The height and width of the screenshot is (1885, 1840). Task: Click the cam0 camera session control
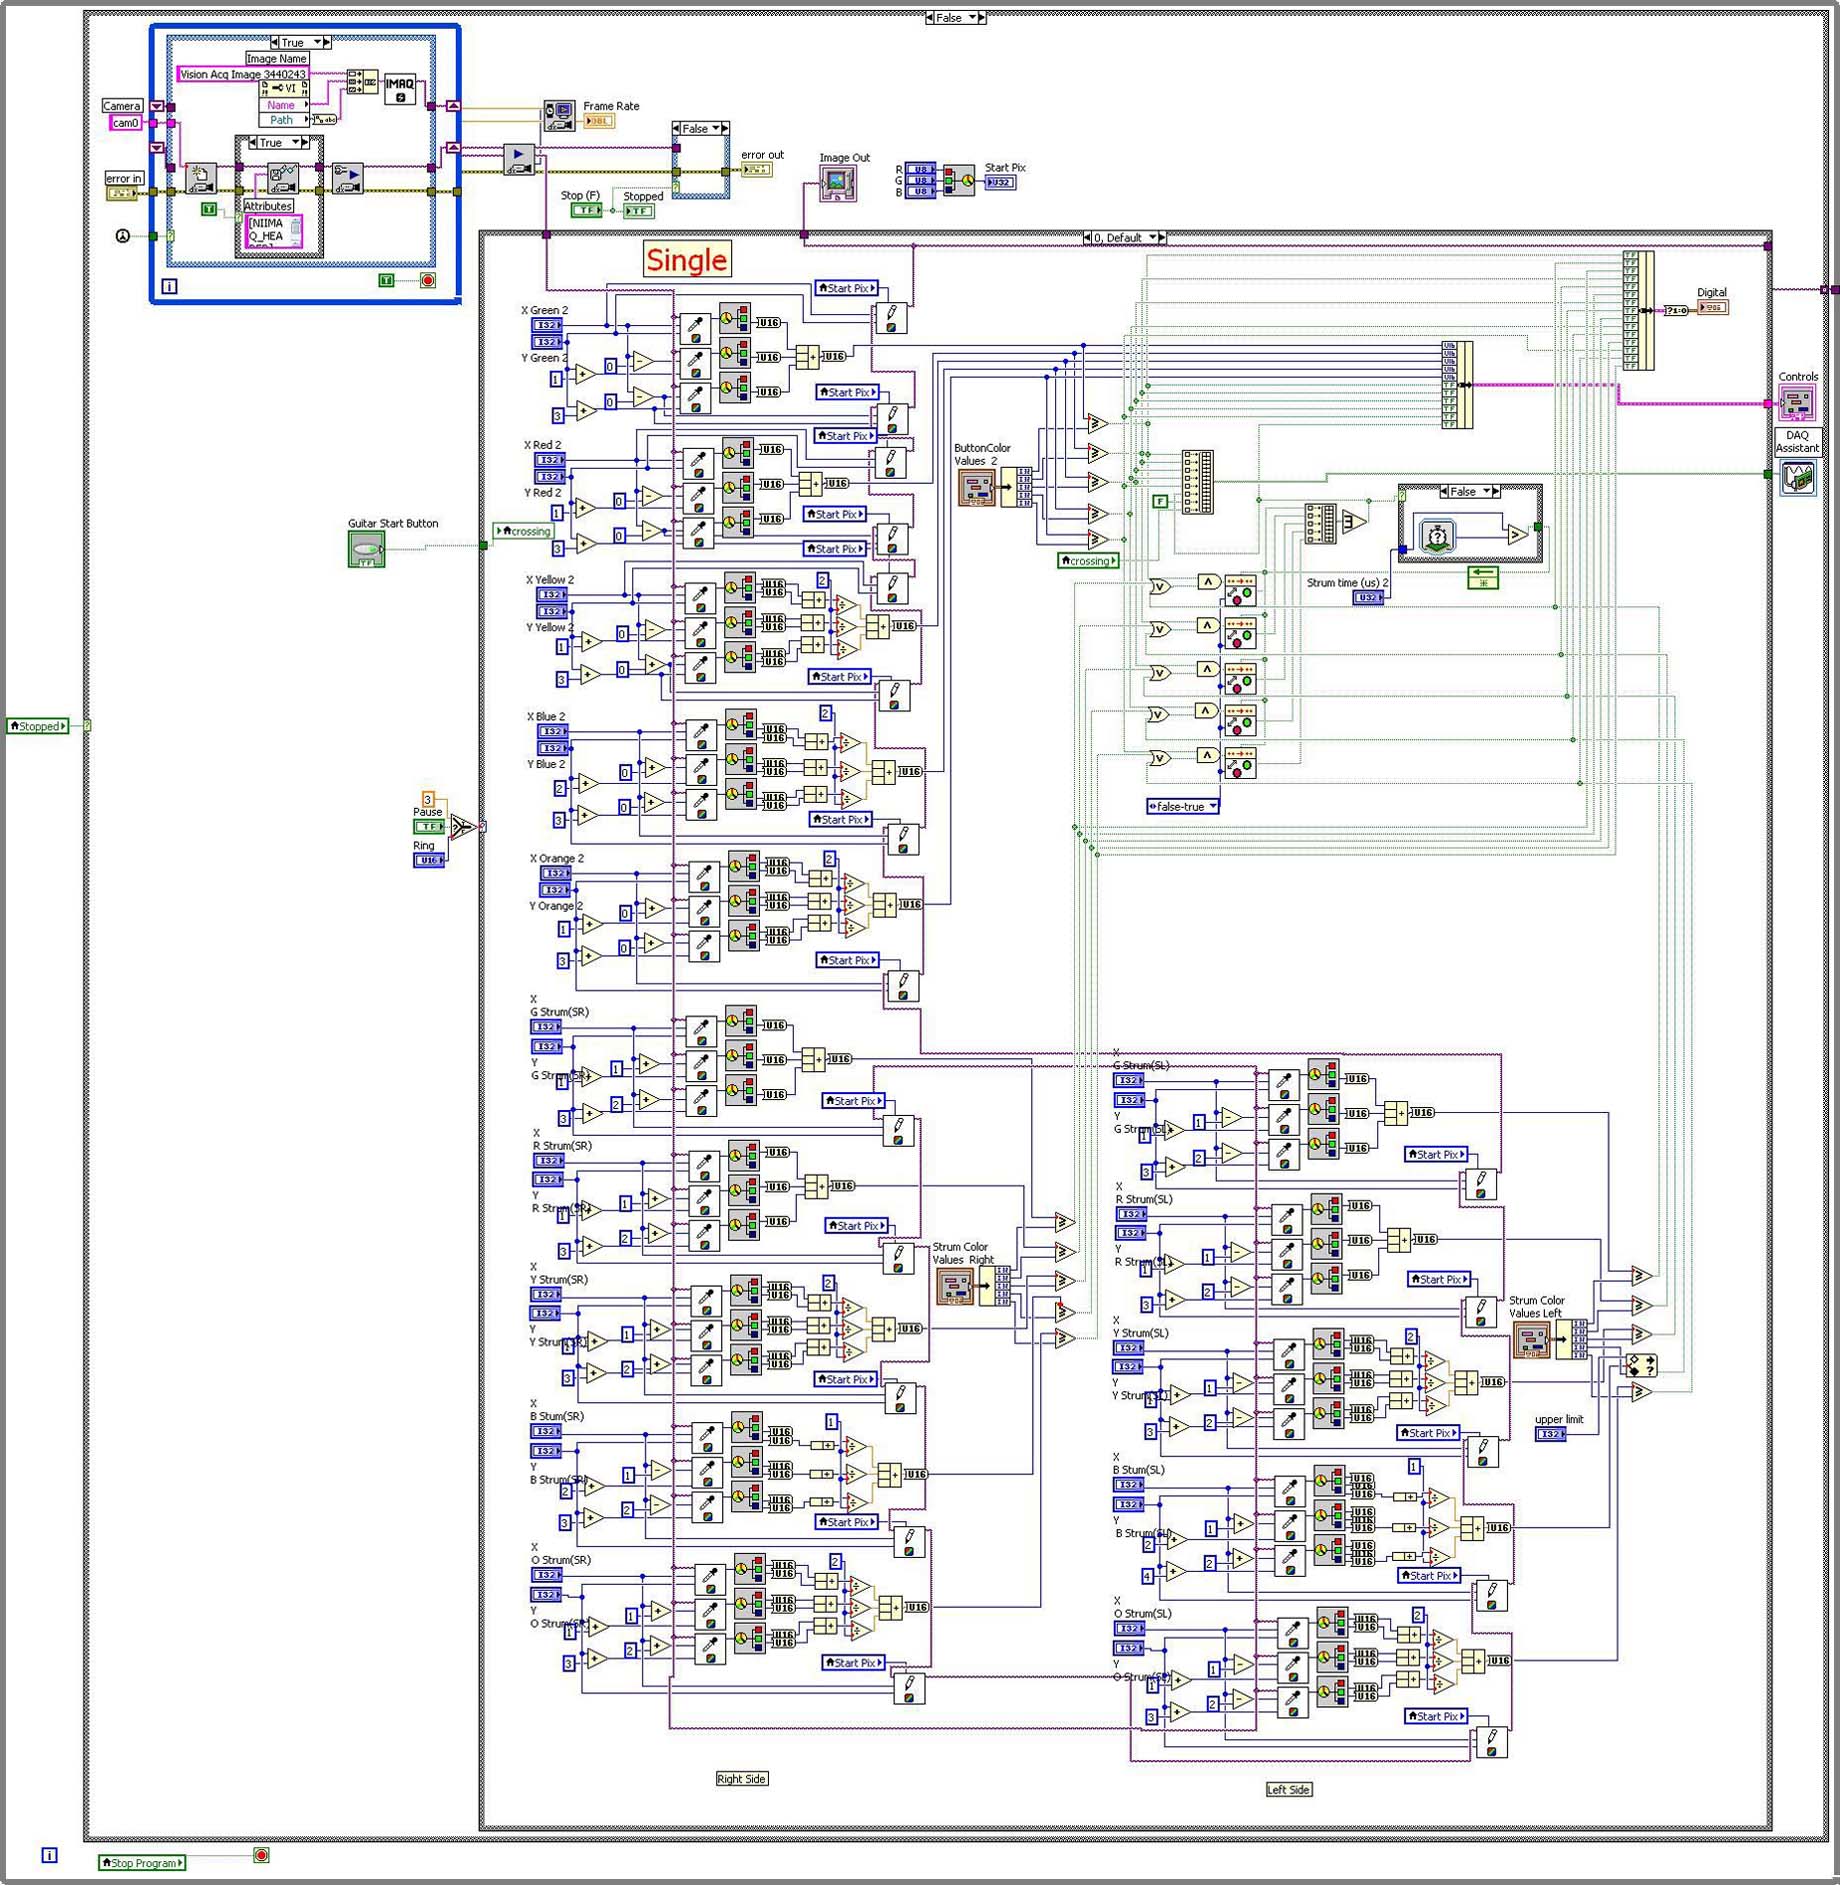click(x=125, y=123)
